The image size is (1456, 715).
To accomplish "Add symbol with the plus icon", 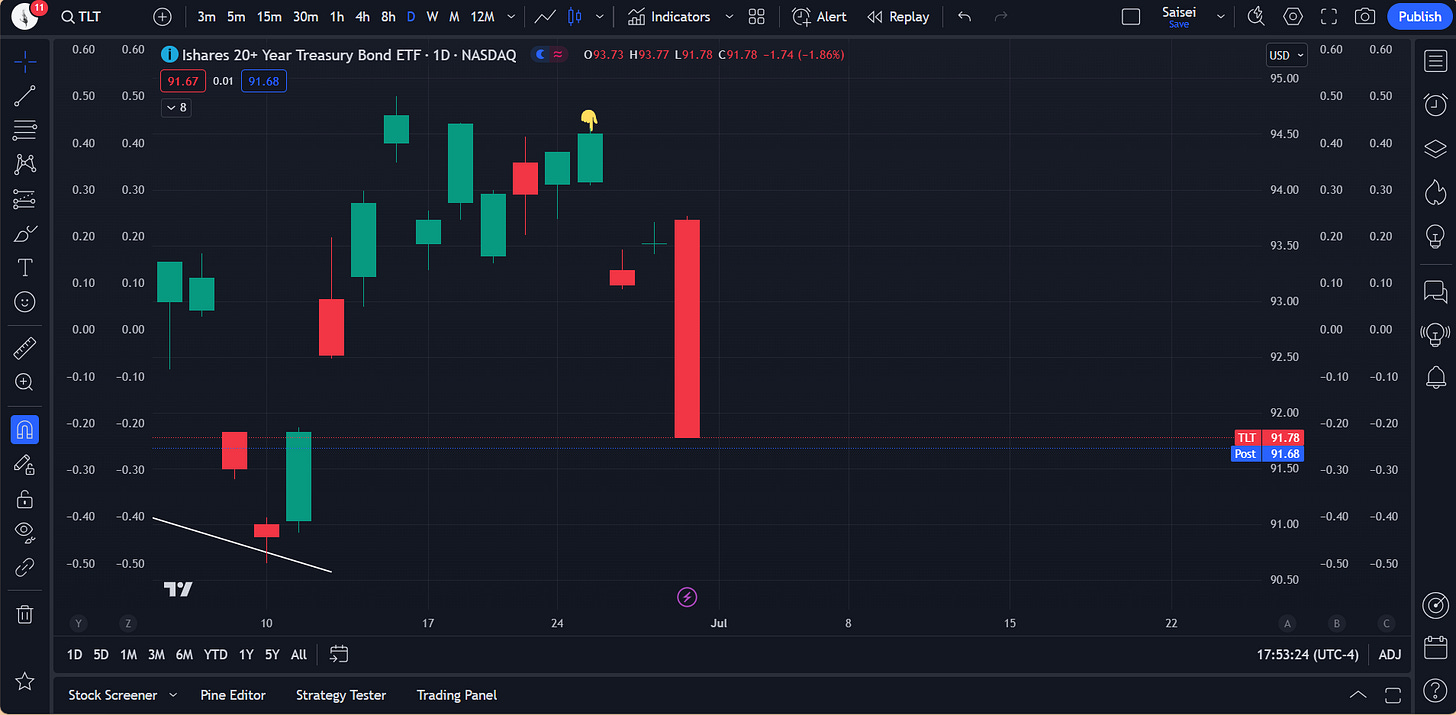I will tap(162, 17).
